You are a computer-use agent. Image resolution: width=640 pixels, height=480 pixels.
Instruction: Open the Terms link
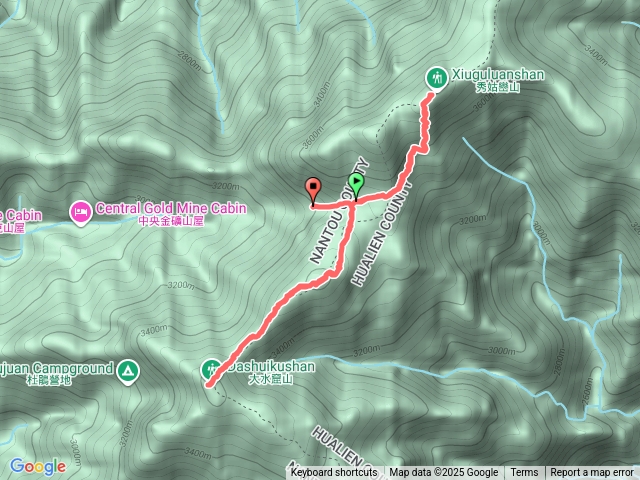click(x=524, y=473)
